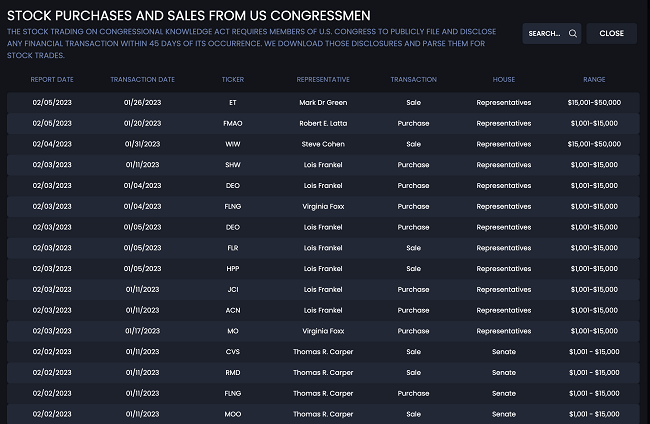Select the Range column header
The width and height of the screenshot is (650, 424).
coord(594,80)
